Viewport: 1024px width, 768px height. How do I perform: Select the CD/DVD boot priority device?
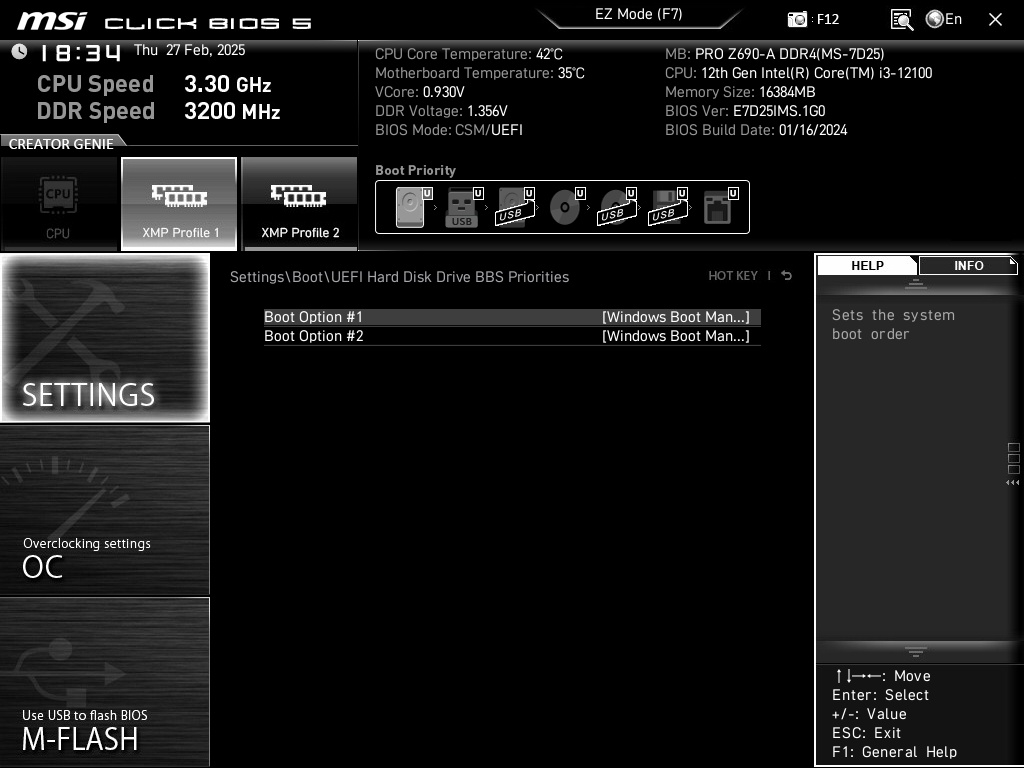567,207
